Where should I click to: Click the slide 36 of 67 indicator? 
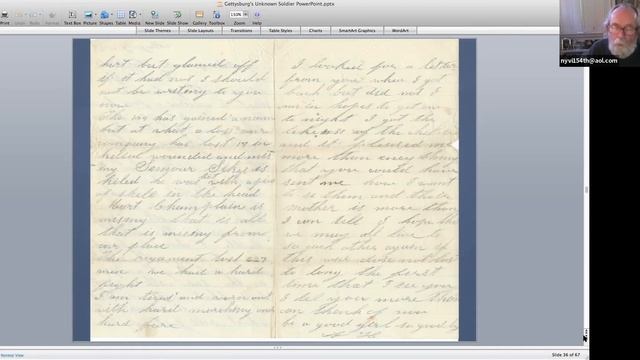click(x=566, y=355)
